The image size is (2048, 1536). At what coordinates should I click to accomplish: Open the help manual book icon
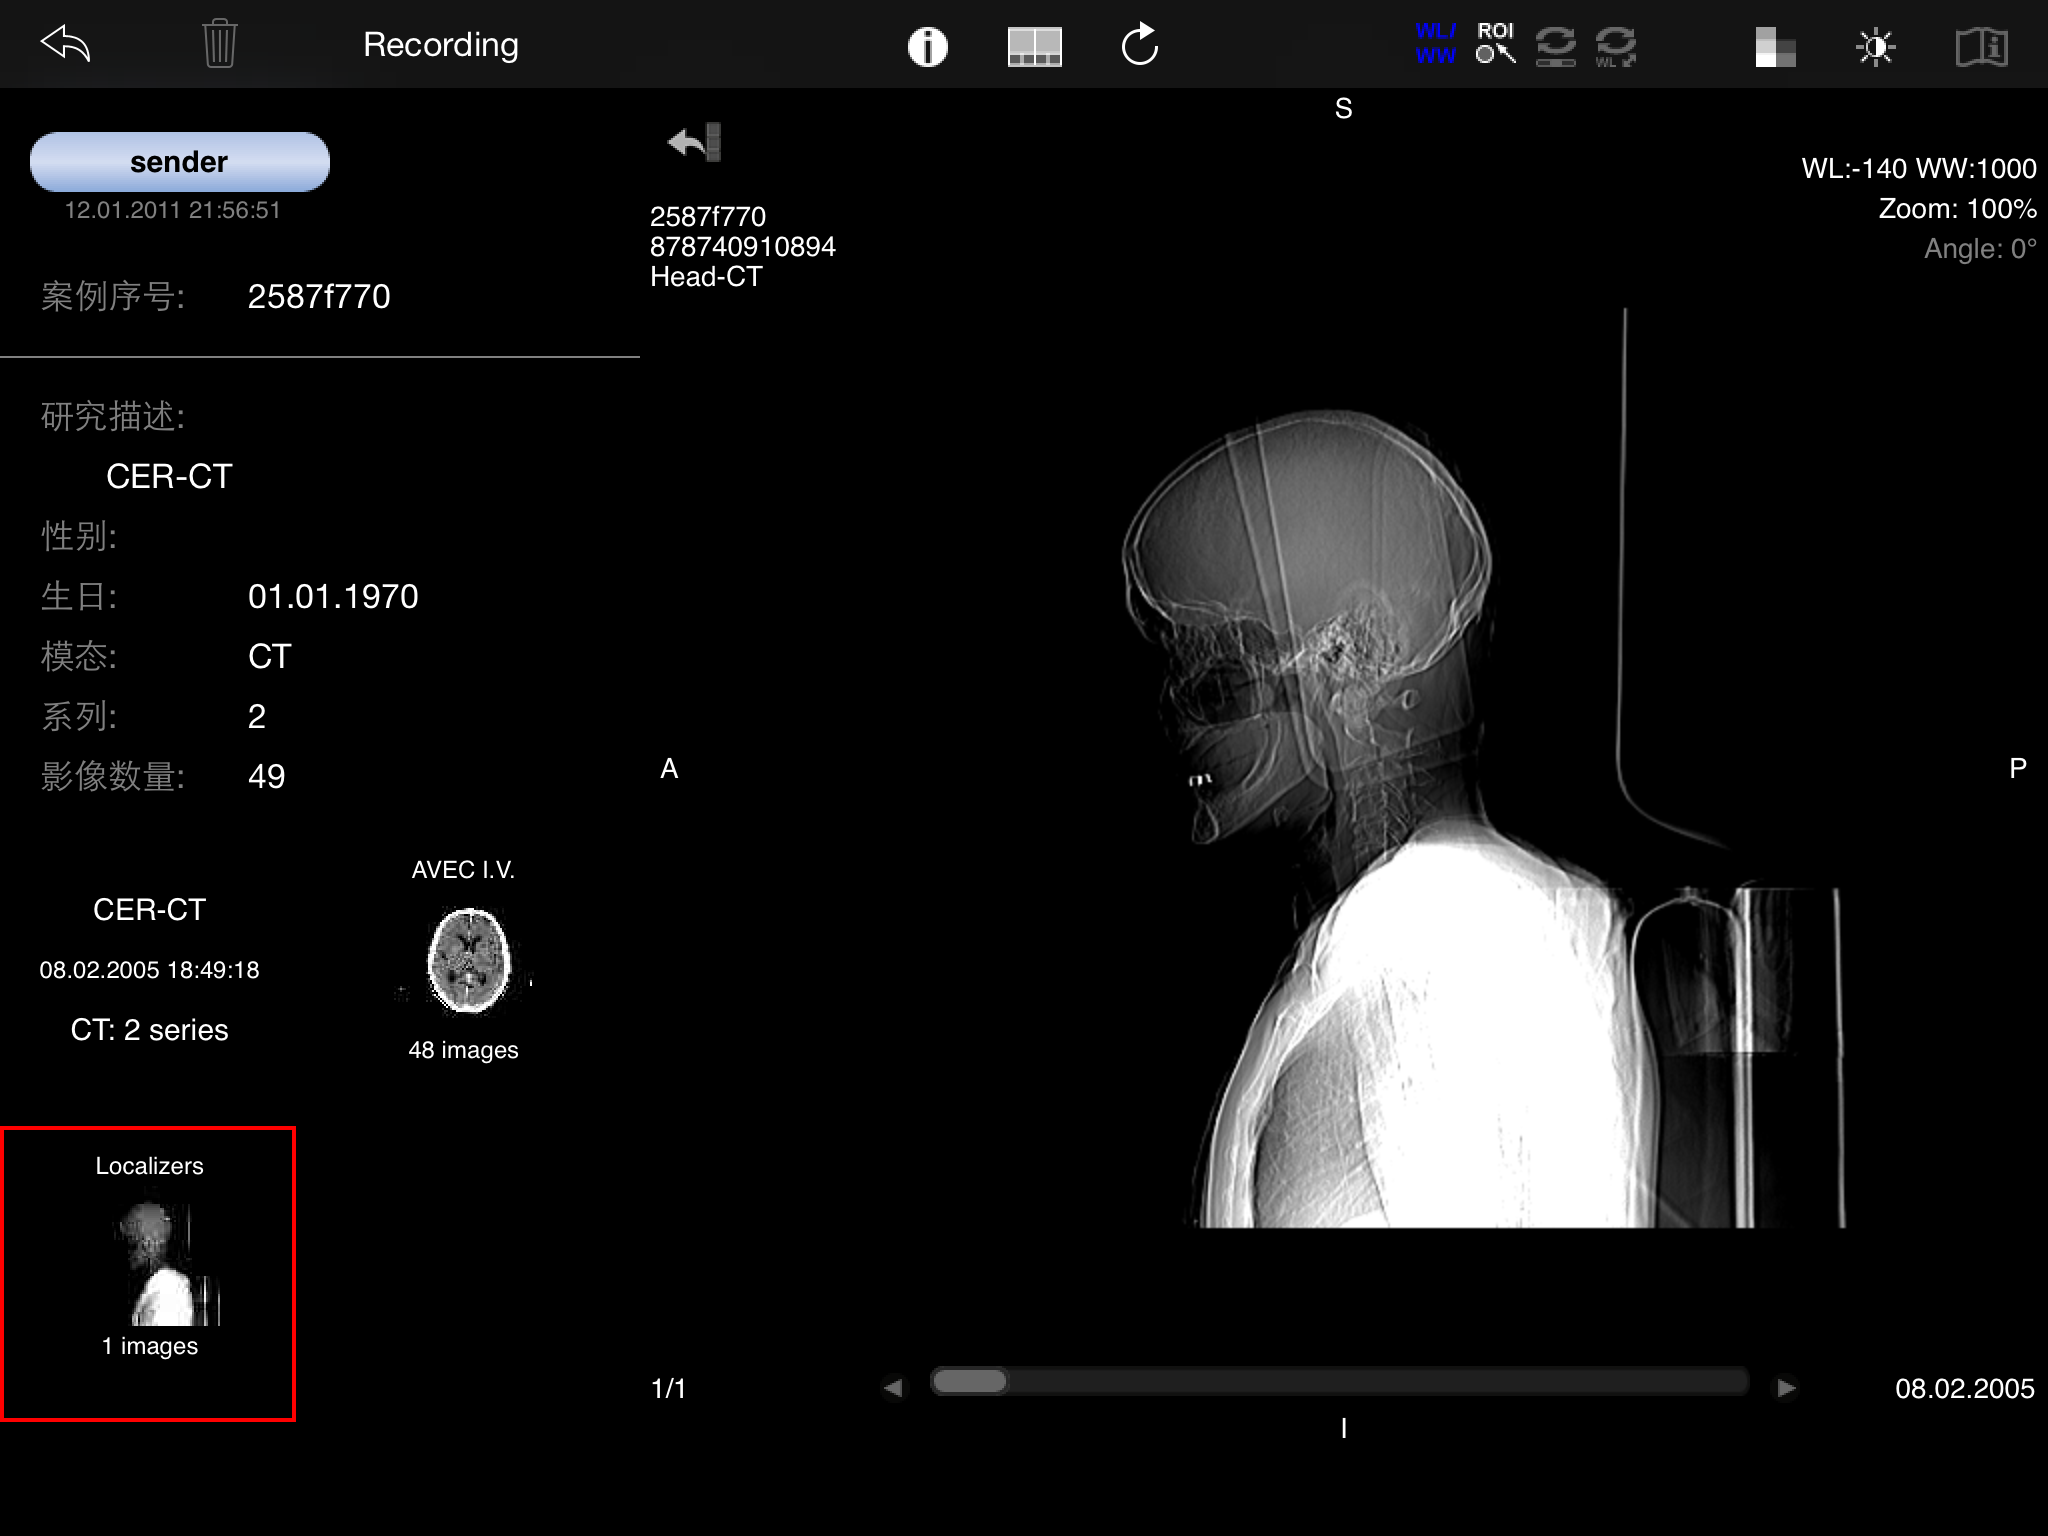click(1981, 47)
